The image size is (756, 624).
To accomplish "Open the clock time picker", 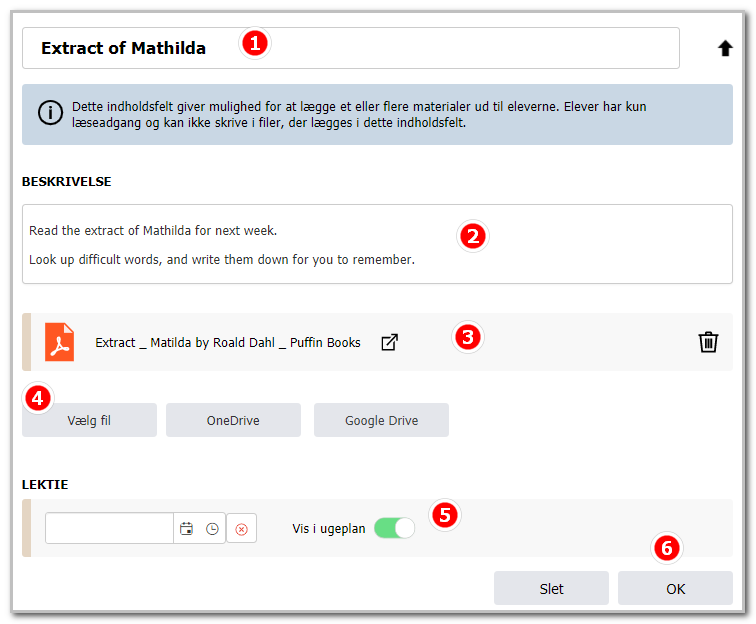I will click(212, 529).
